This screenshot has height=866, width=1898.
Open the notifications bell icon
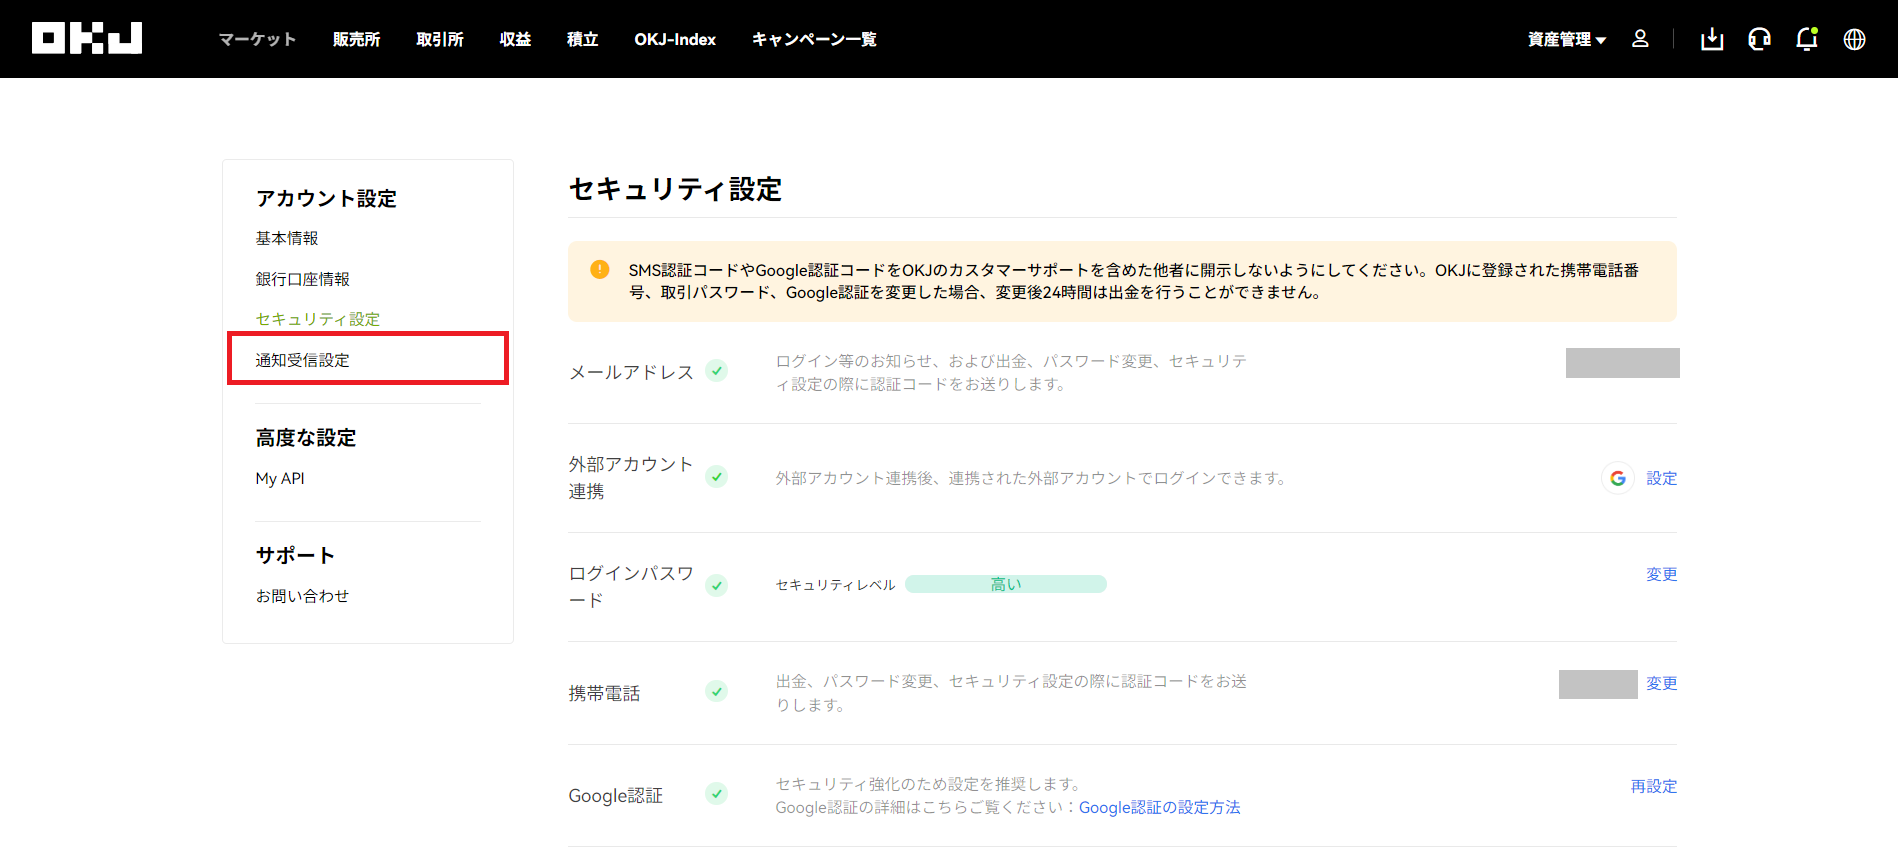click(x=1806, y=39)
